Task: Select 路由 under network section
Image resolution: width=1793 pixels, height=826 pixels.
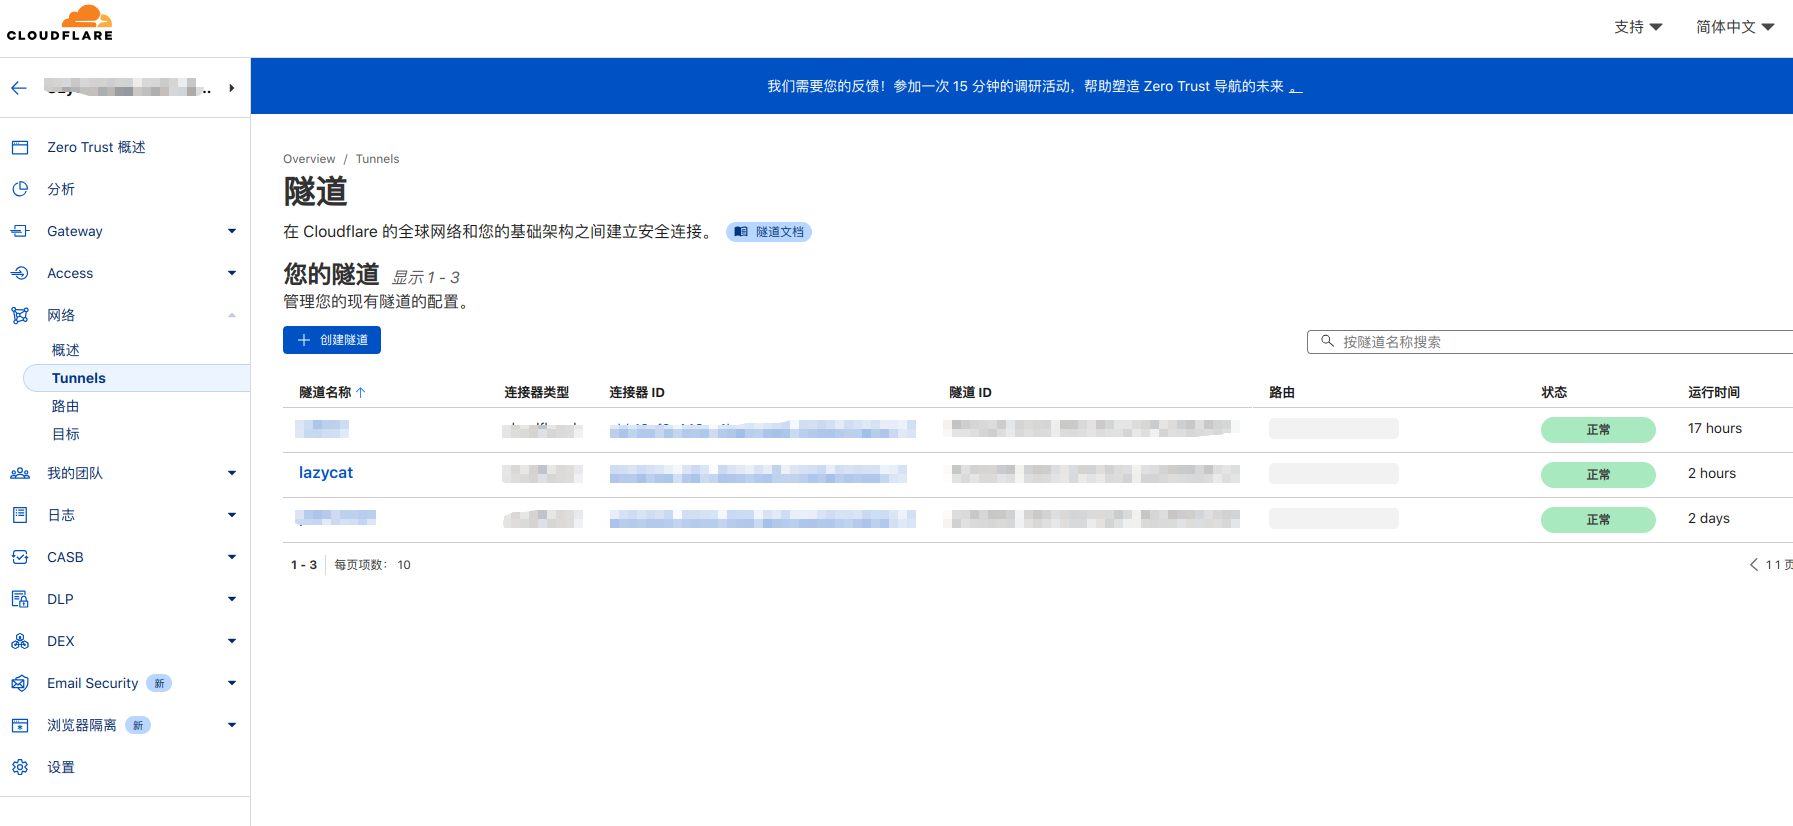Action: coord(66,406)
